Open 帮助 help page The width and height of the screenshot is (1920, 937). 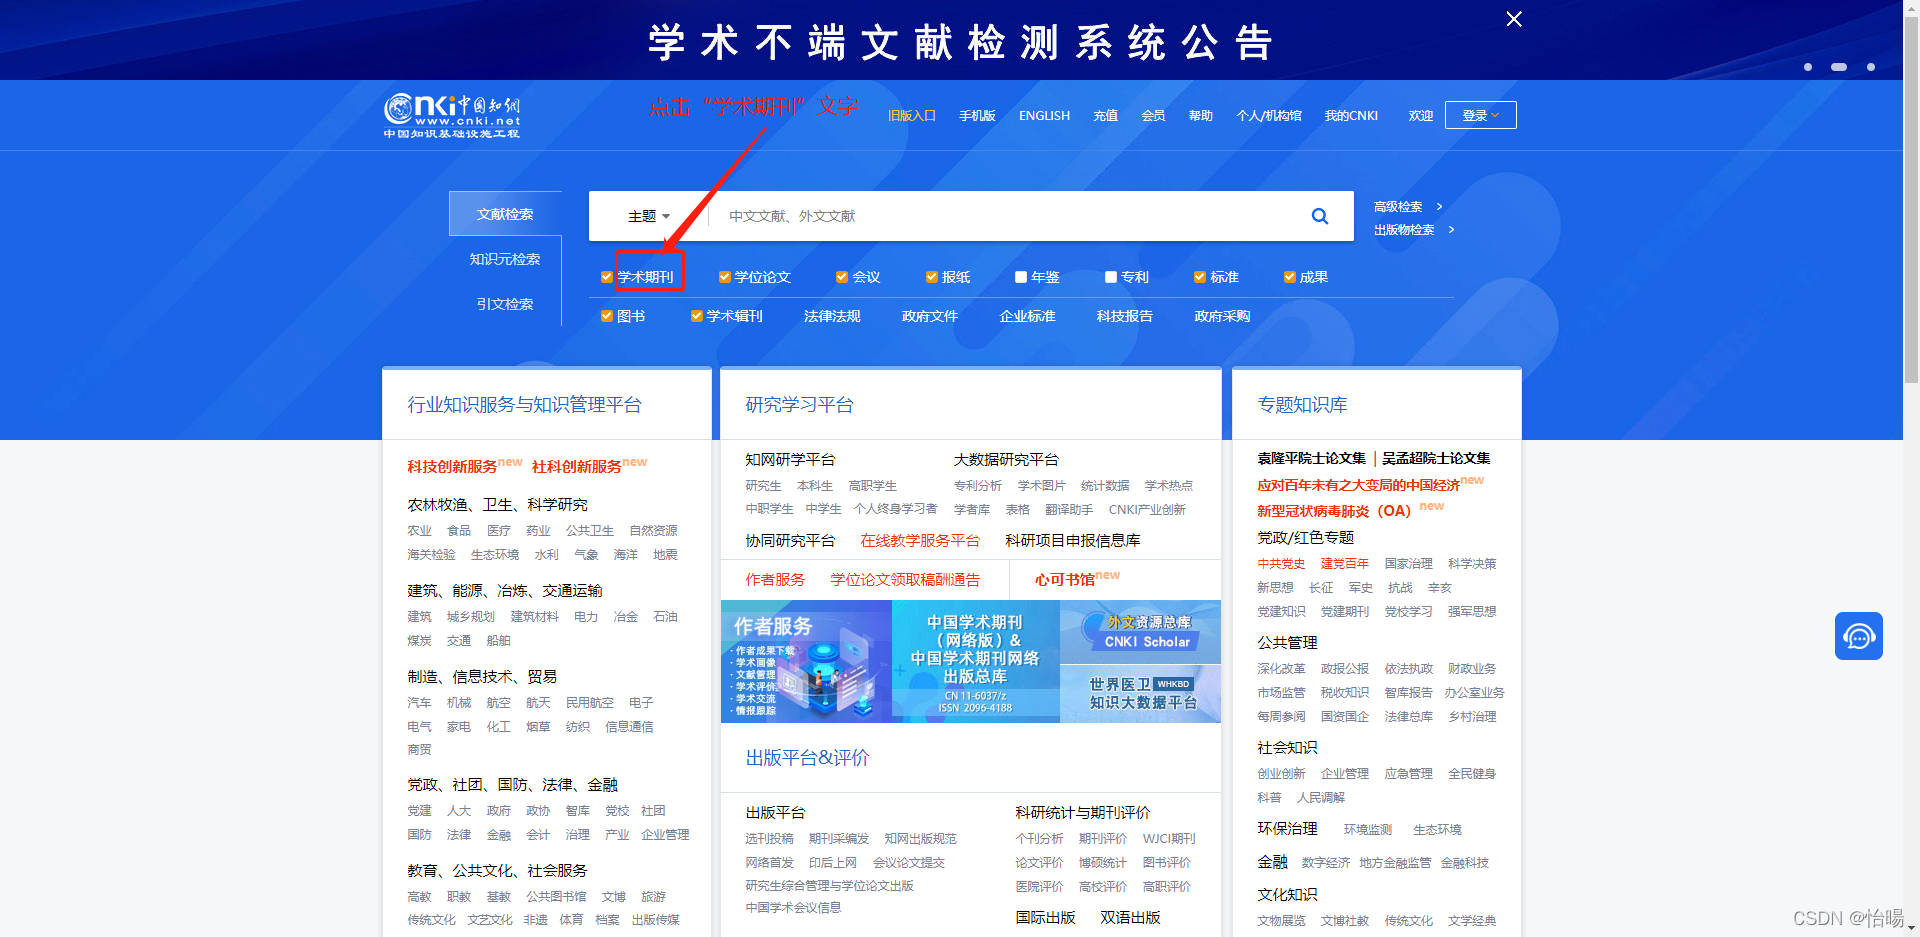point(1201,116)
